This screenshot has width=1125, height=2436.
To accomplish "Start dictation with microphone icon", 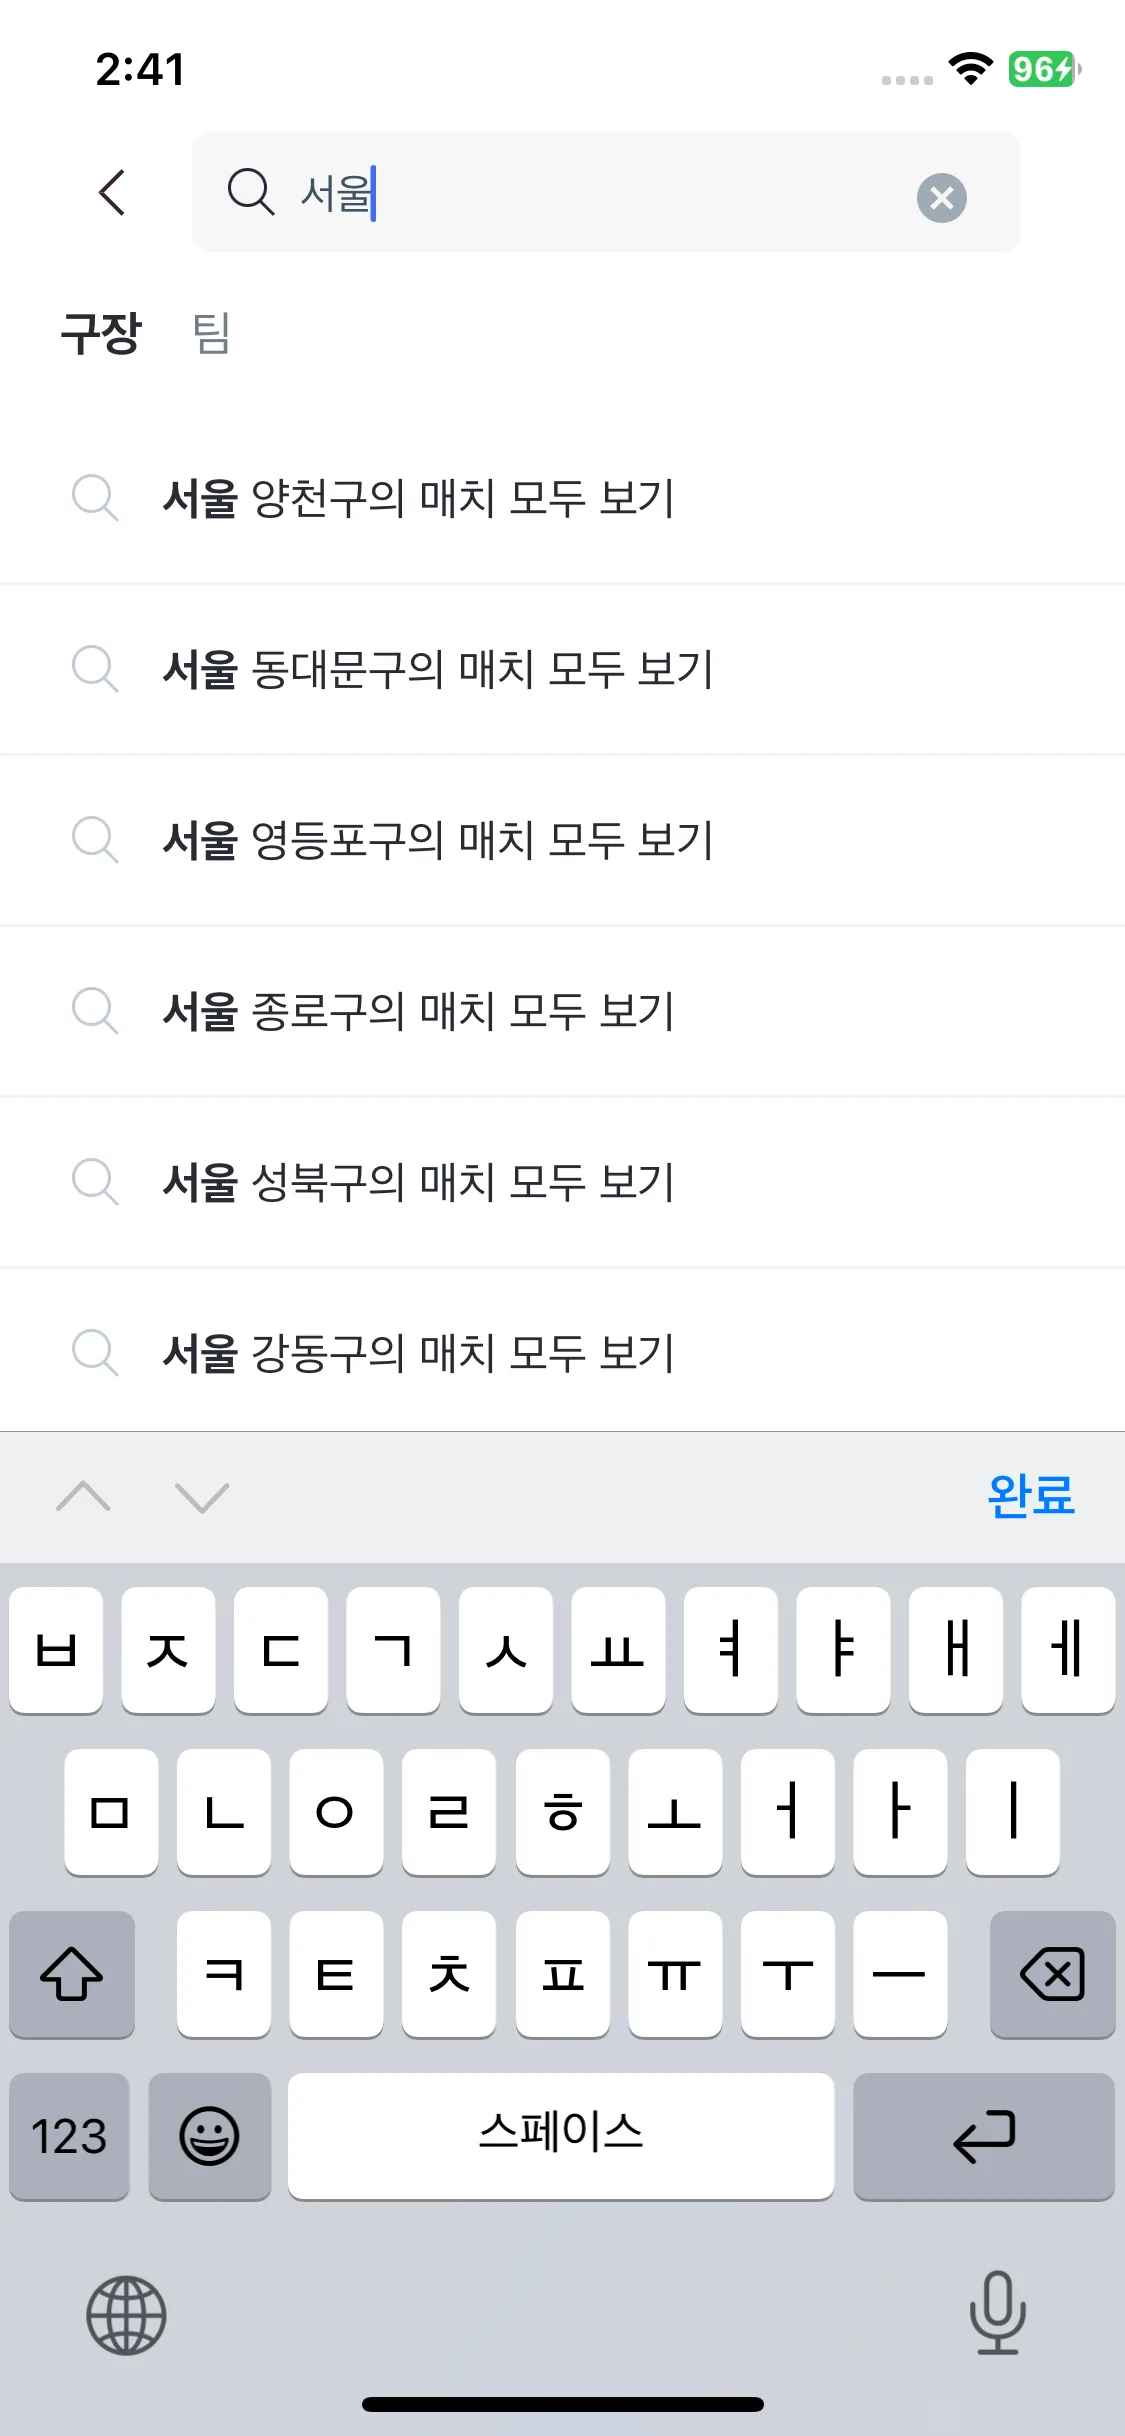I will pyautogui.click(x=997, y=2312).
